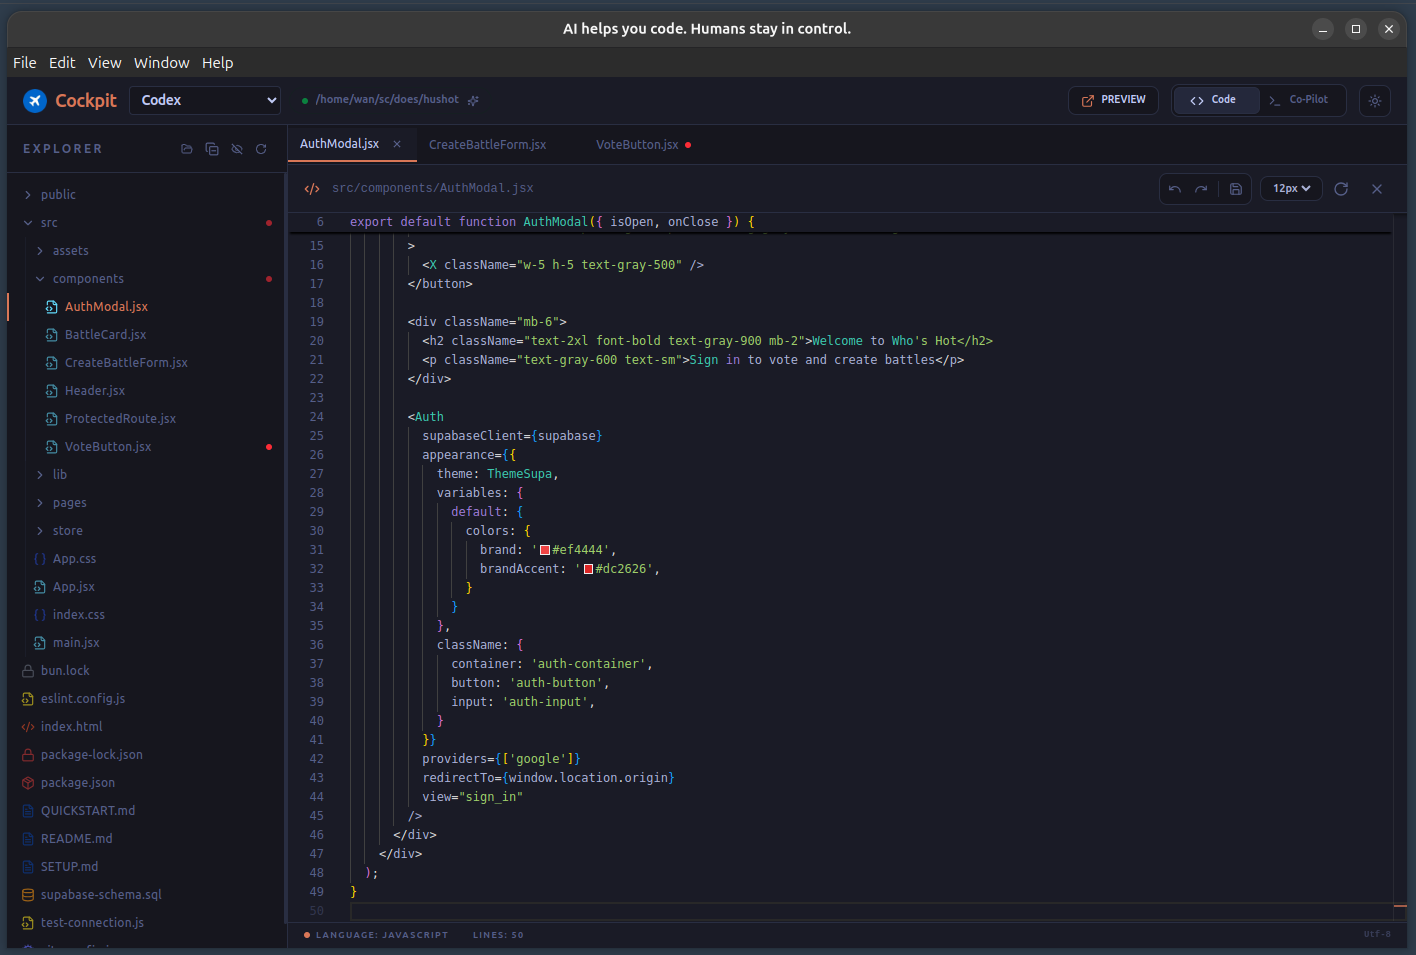The image size is (1416, 955).
Task: Open the View menu
Action: pos(104,63)
